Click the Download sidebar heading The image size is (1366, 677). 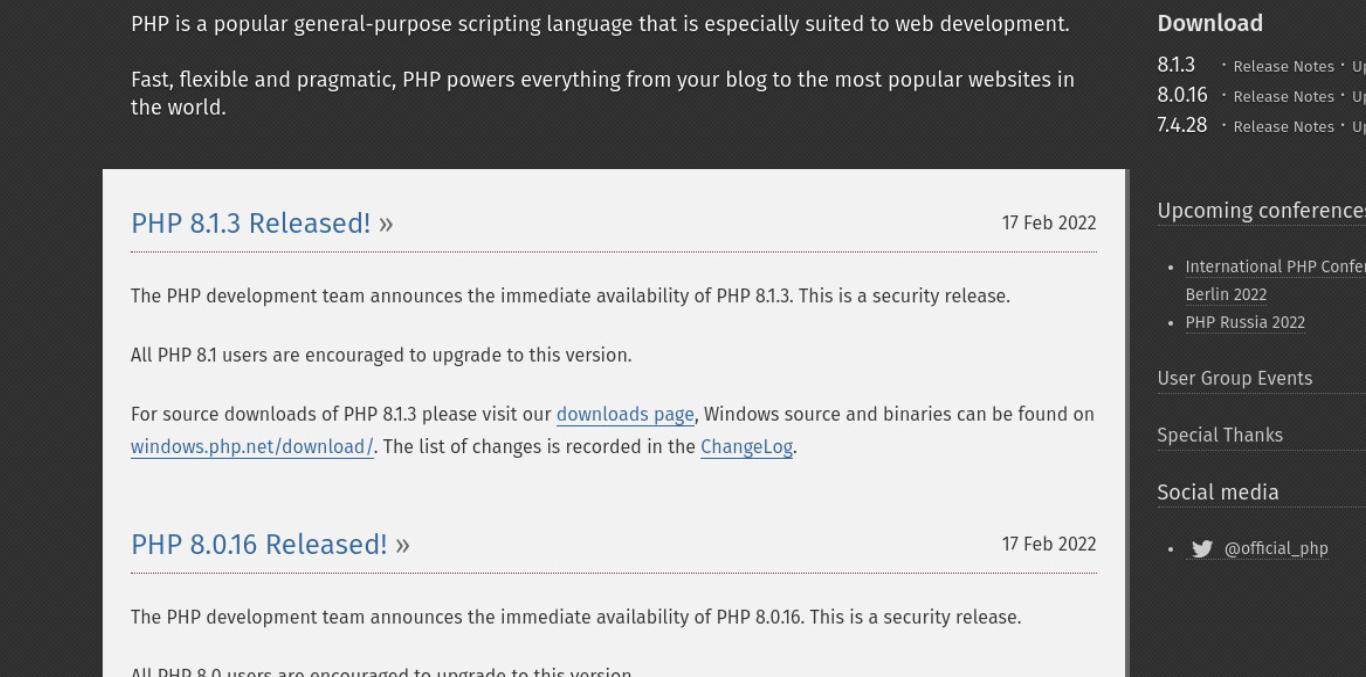[1209, 23]
